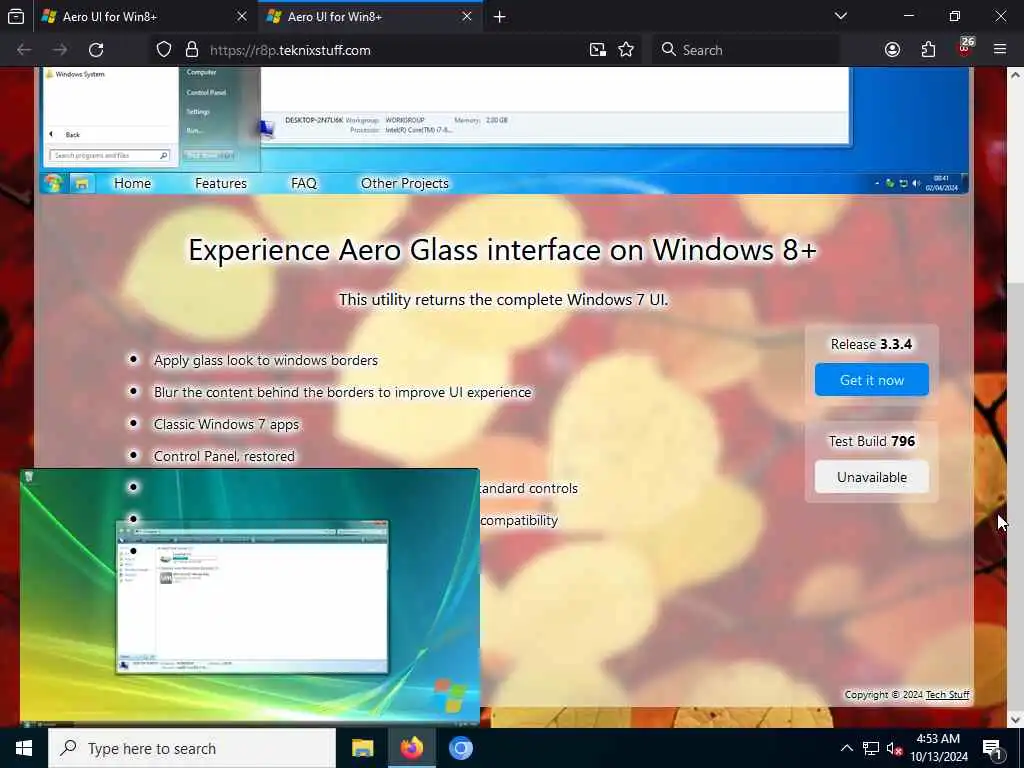1024x768 pixels.
Task: Open the notification center icon
Action: point(992,748)
